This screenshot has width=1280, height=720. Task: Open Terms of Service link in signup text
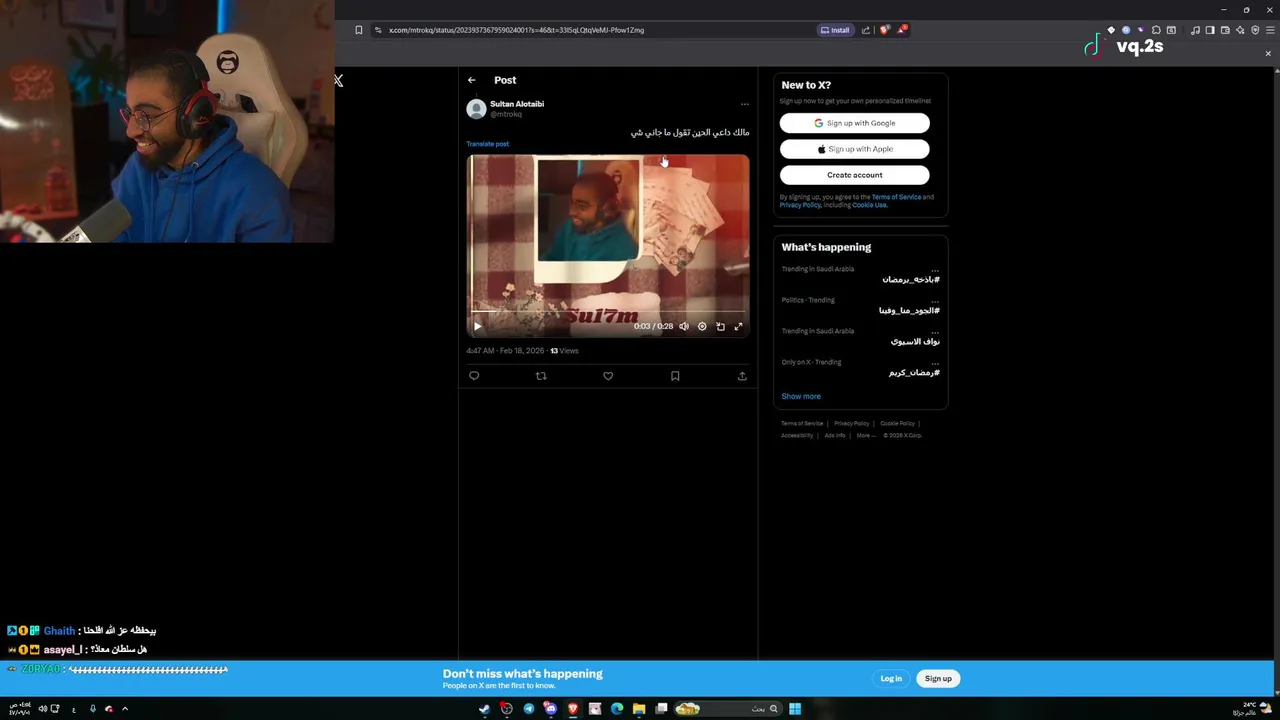pos(896,197)
